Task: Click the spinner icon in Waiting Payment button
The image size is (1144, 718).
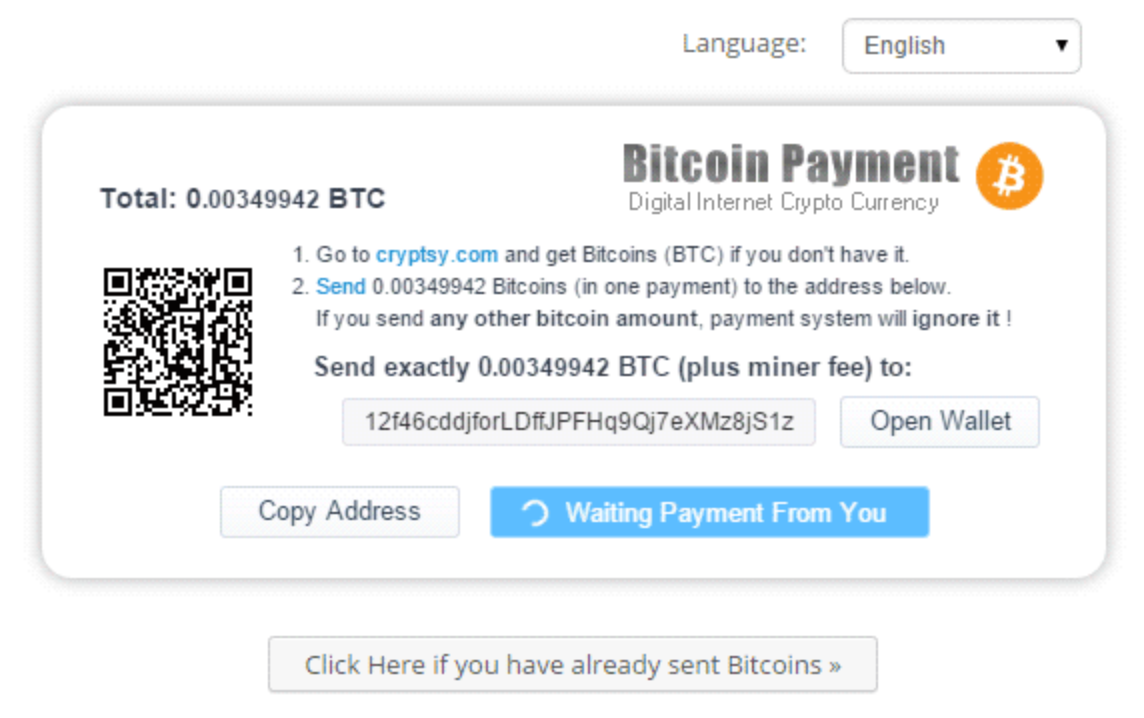Action: tap(535, 513)
